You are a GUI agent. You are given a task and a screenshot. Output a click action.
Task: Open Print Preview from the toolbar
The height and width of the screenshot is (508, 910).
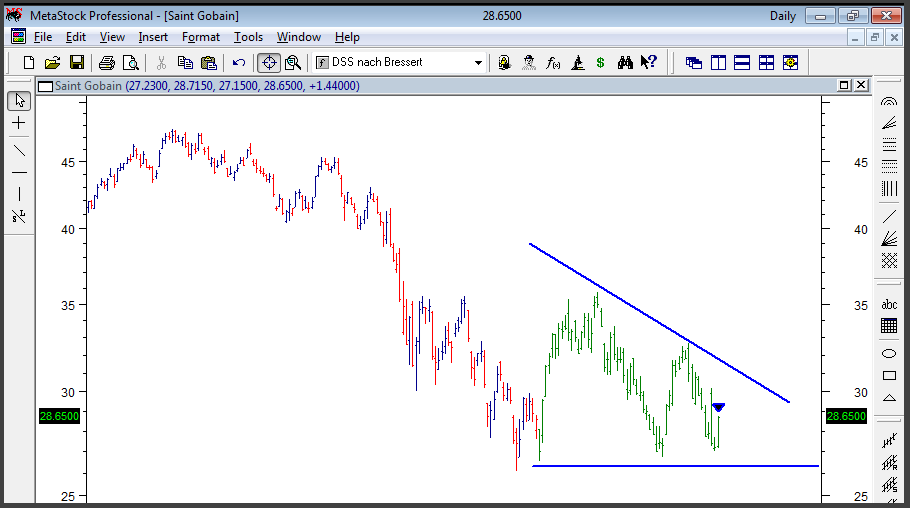click(131, 62)
